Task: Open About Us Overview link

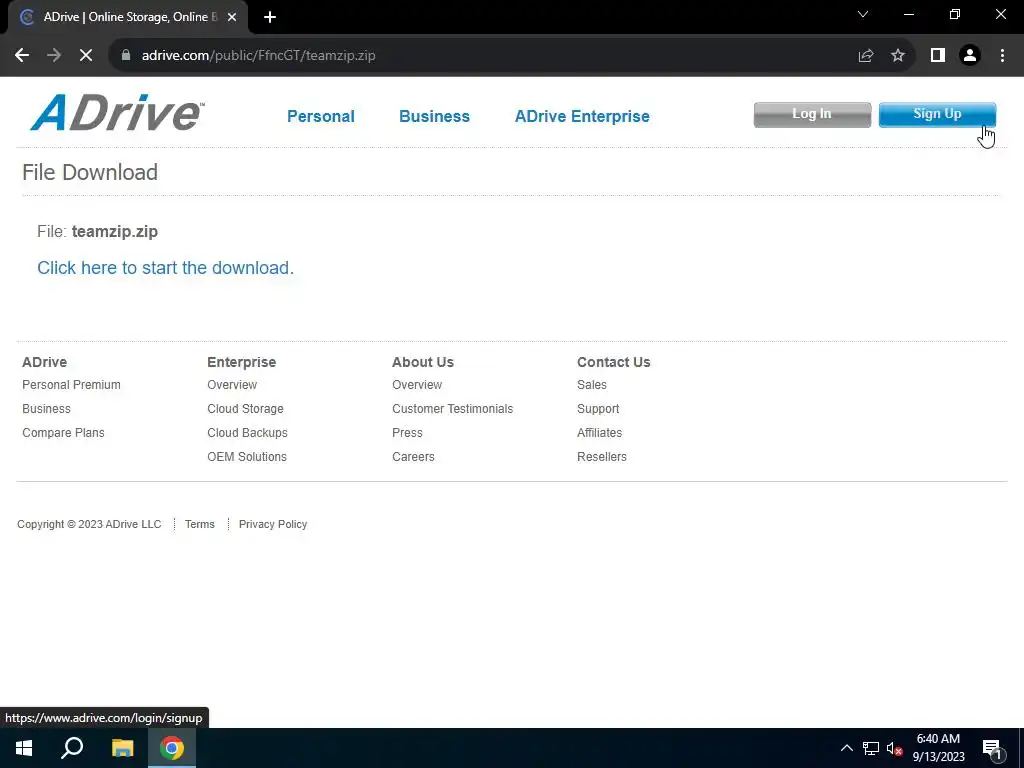Action: tap(417, 385)
